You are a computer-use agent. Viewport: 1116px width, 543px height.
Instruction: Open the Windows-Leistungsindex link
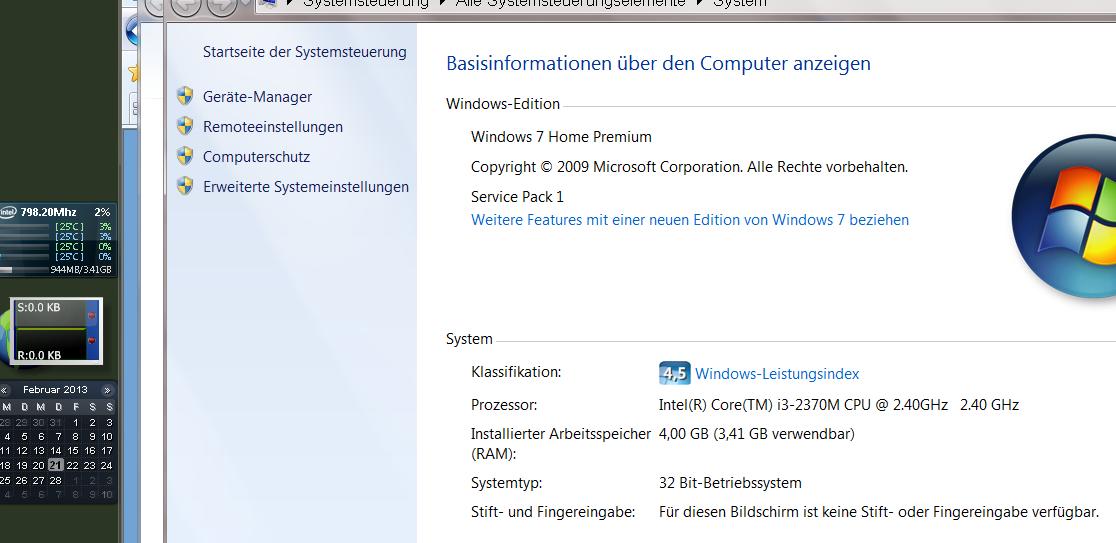click(777, 374)
